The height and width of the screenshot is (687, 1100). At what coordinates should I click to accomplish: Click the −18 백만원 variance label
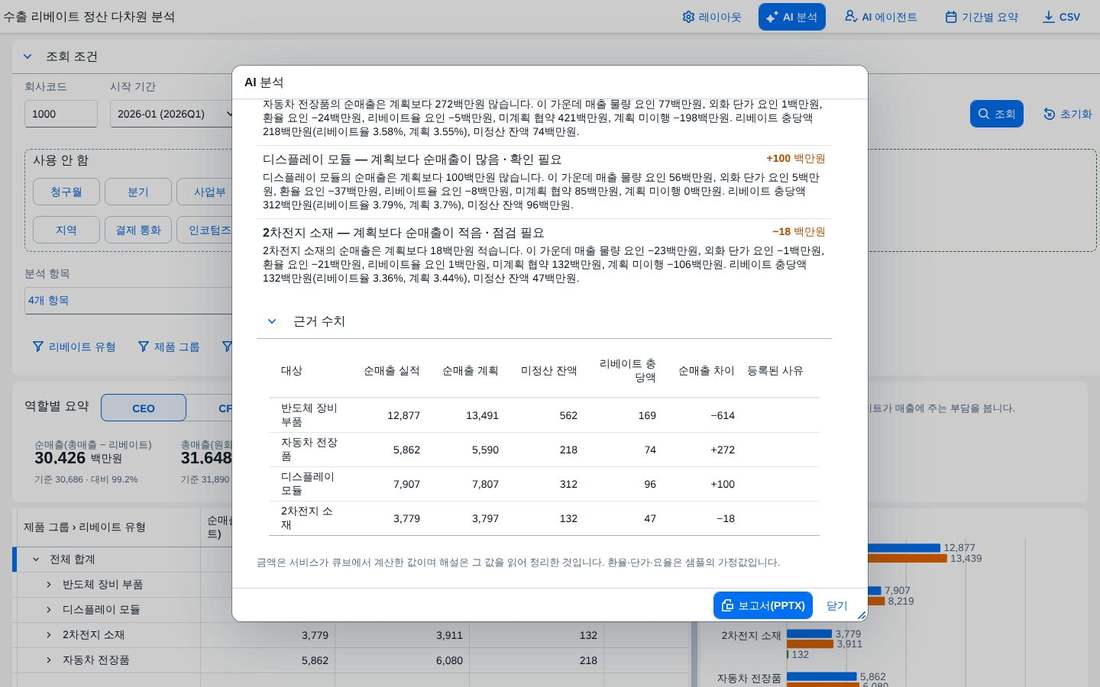pos(798,232)
